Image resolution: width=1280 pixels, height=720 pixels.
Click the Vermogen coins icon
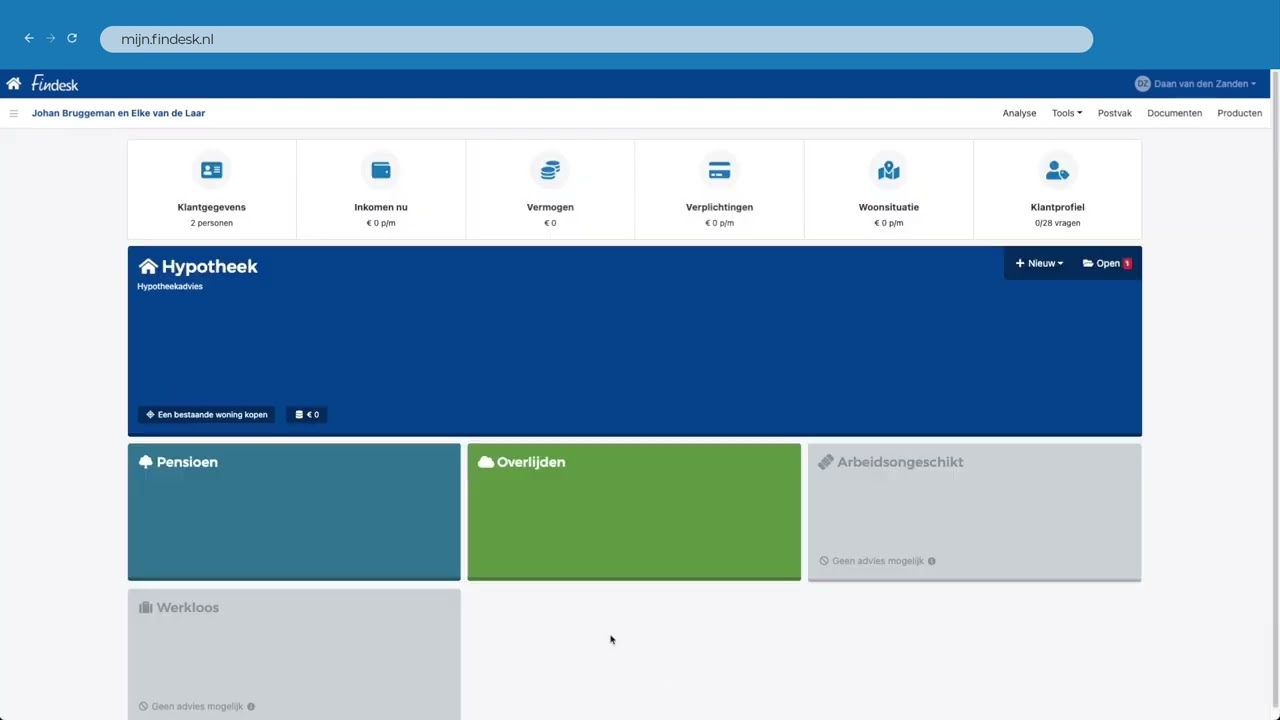(x=550, y=171)
